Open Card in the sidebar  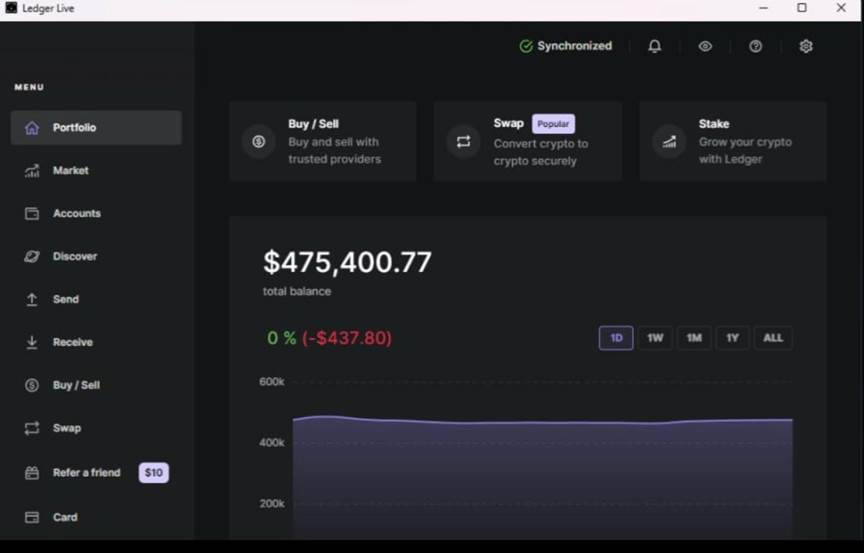click(x=65, y=517)
